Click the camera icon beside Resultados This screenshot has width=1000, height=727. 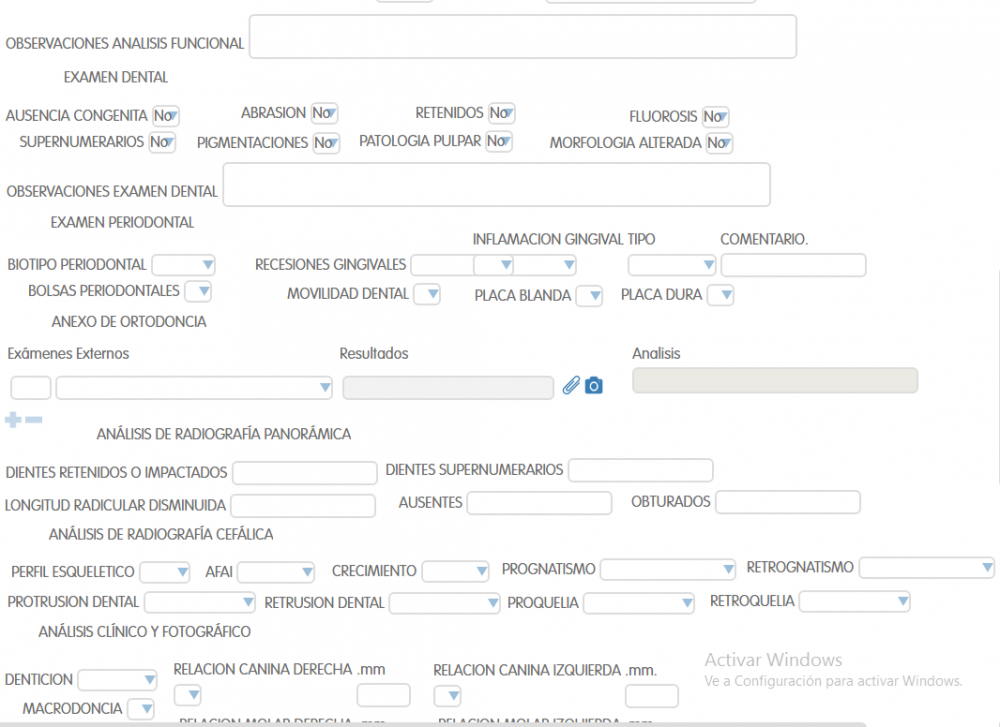pyautogui.click(x=594, y=385)
